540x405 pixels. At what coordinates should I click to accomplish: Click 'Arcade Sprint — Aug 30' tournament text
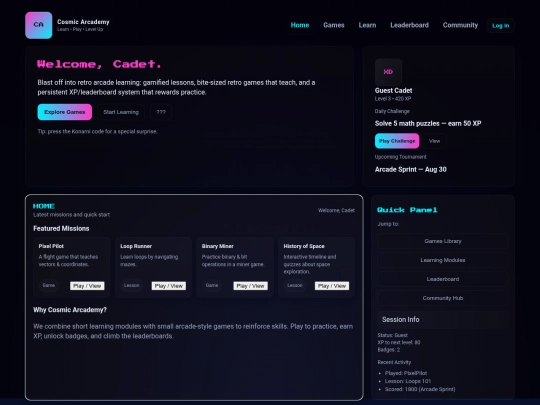[x=411, y=169]
